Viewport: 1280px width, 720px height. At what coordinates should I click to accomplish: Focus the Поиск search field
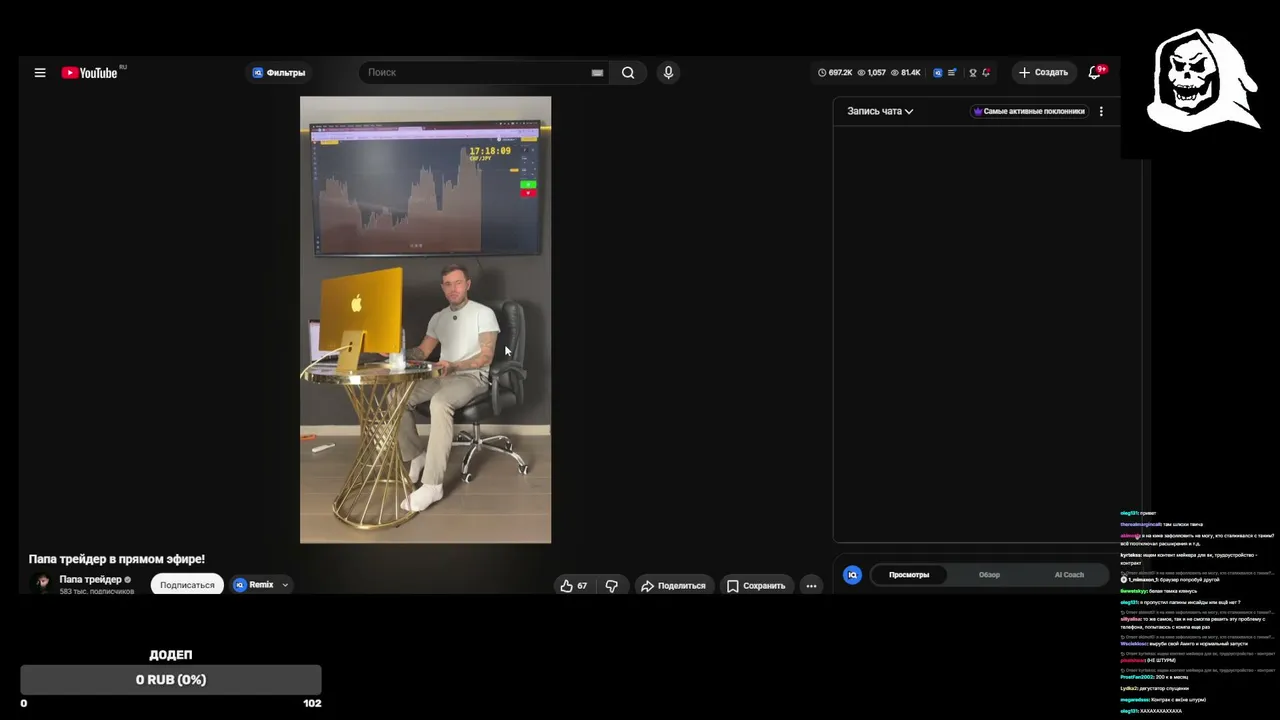coord(475,73)
